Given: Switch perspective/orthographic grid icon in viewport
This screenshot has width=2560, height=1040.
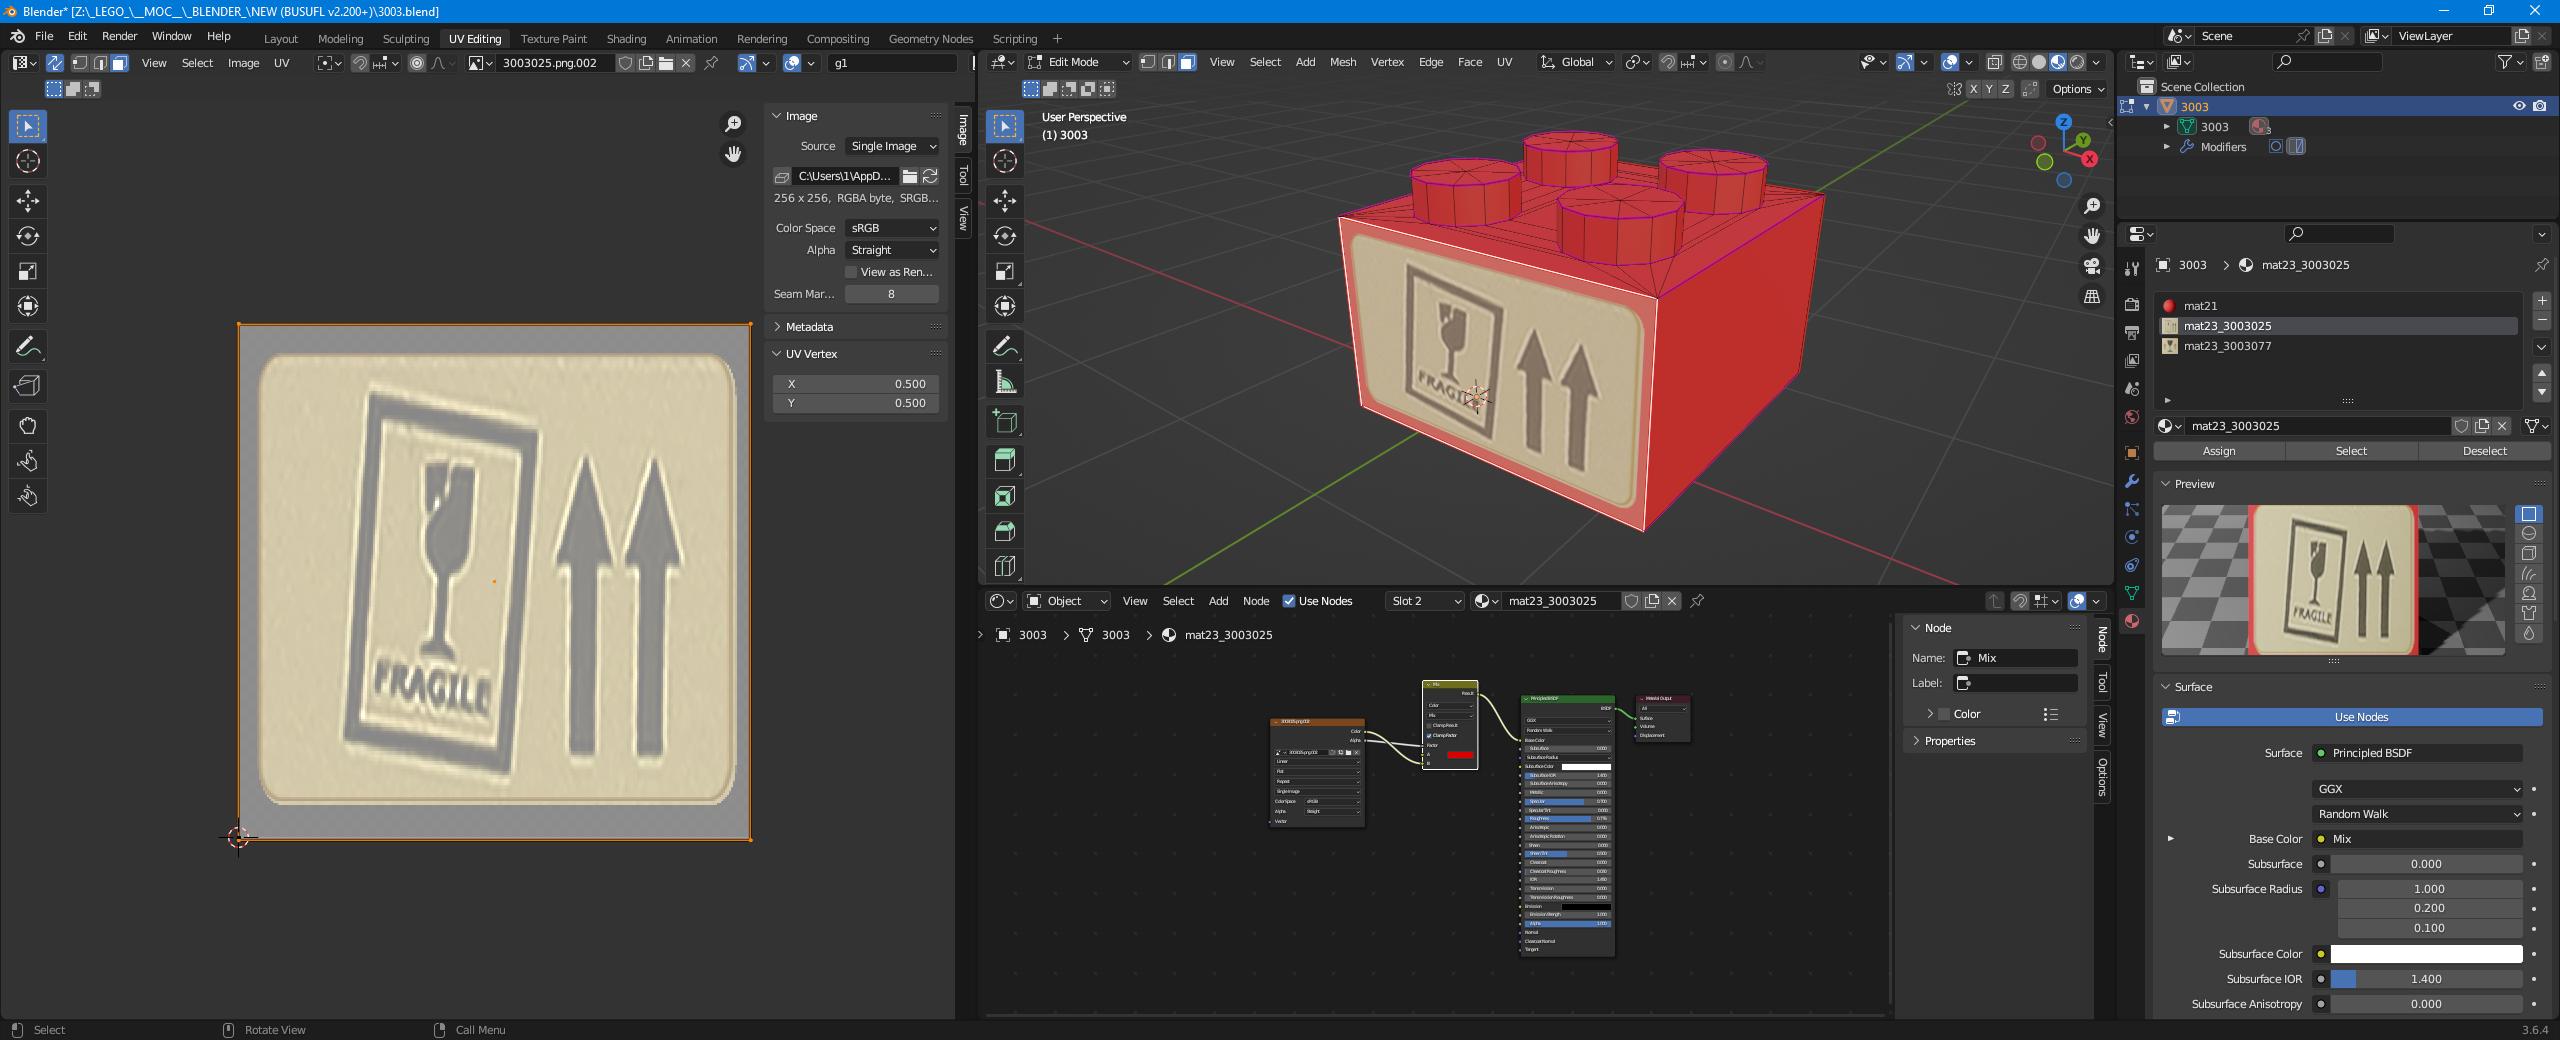Looking at the screenshot, I should pyautogui.click(x=2092, y=296).
